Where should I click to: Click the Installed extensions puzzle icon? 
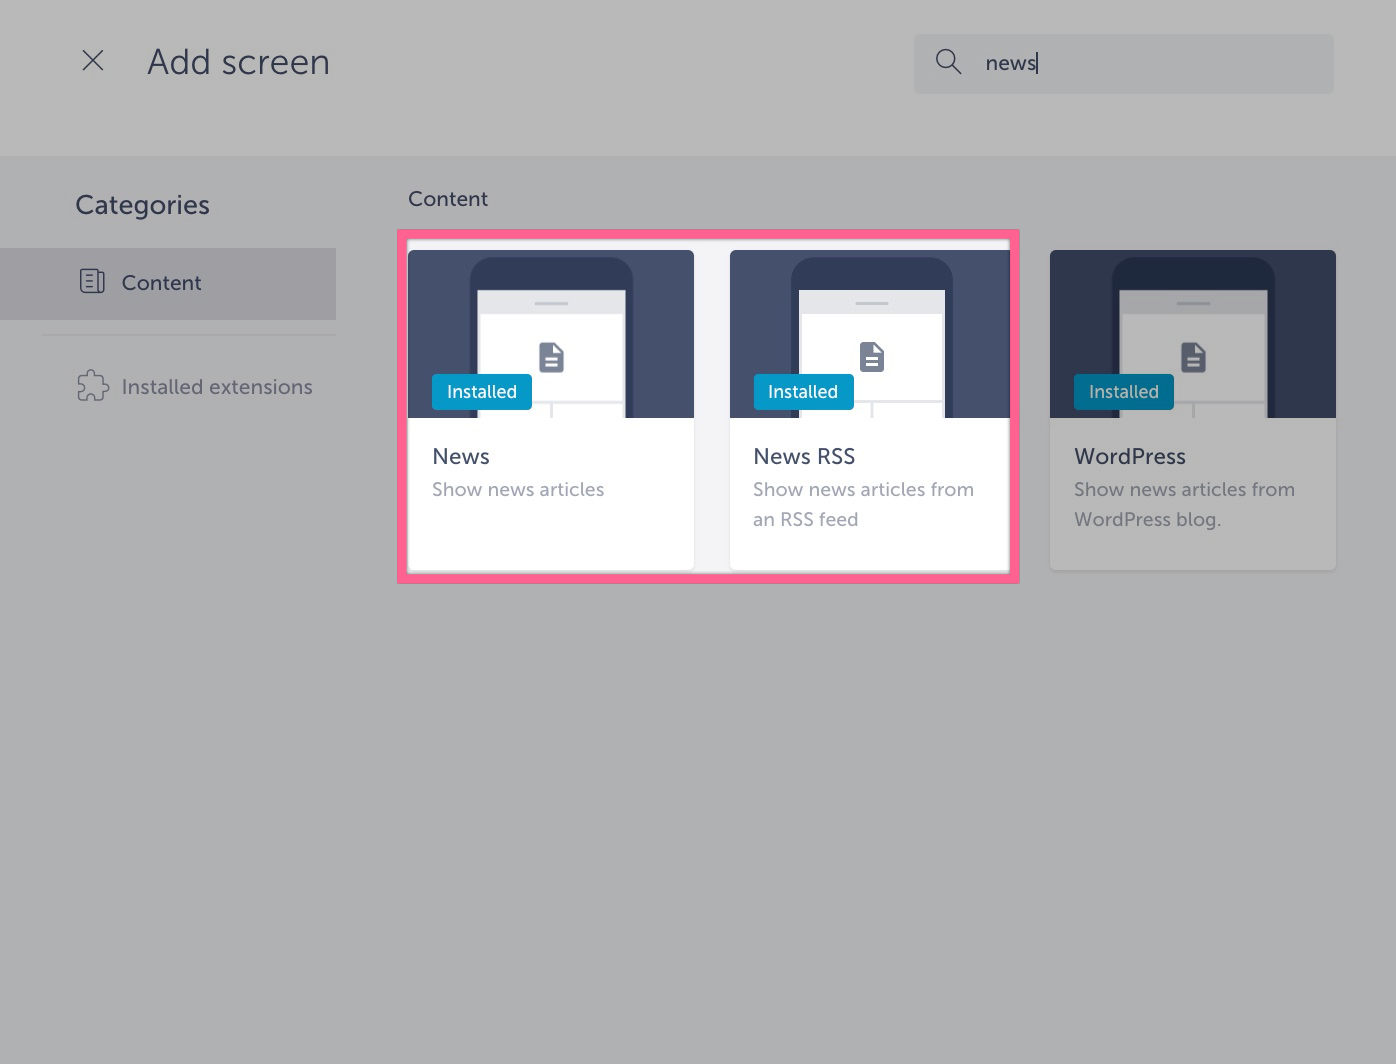coord(92,386)
